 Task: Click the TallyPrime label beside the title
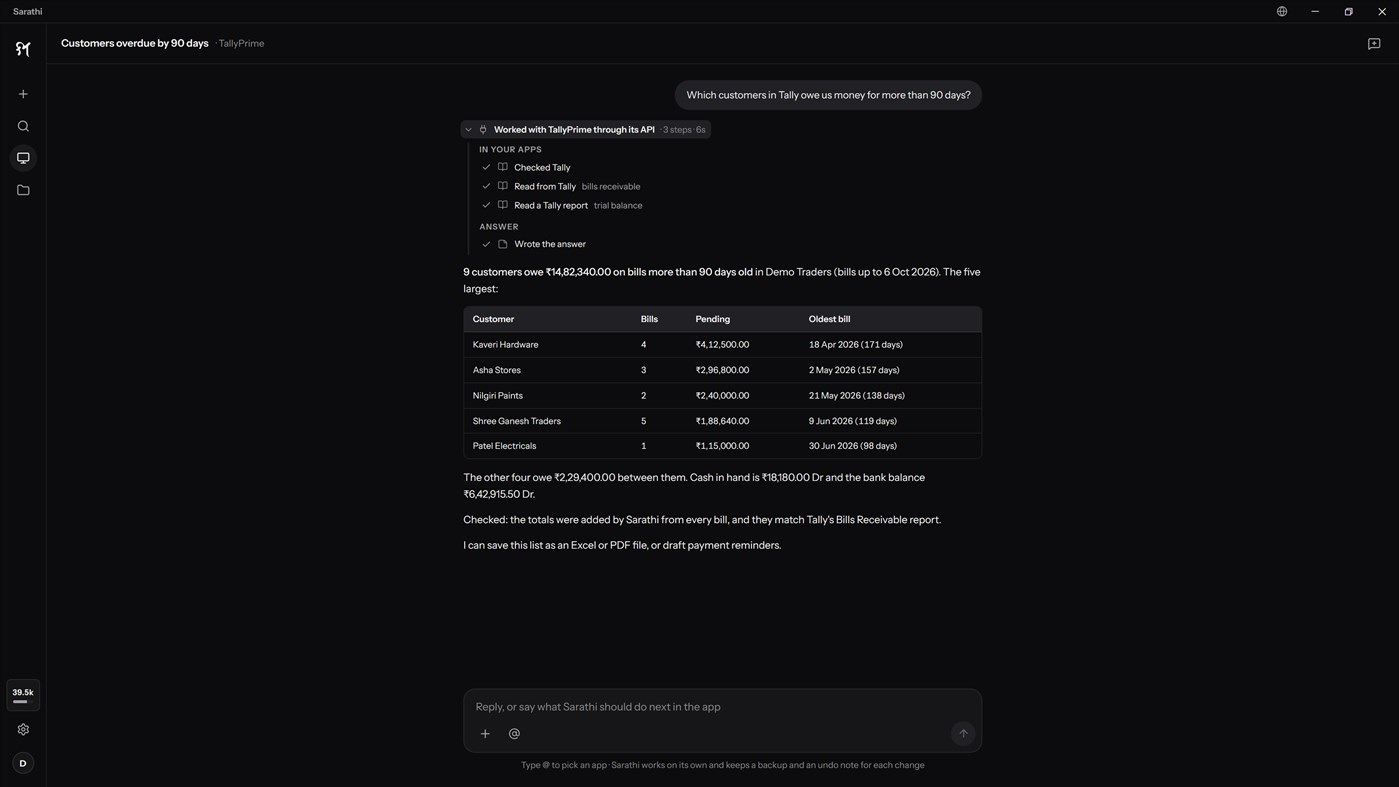(x=241, y=44)
